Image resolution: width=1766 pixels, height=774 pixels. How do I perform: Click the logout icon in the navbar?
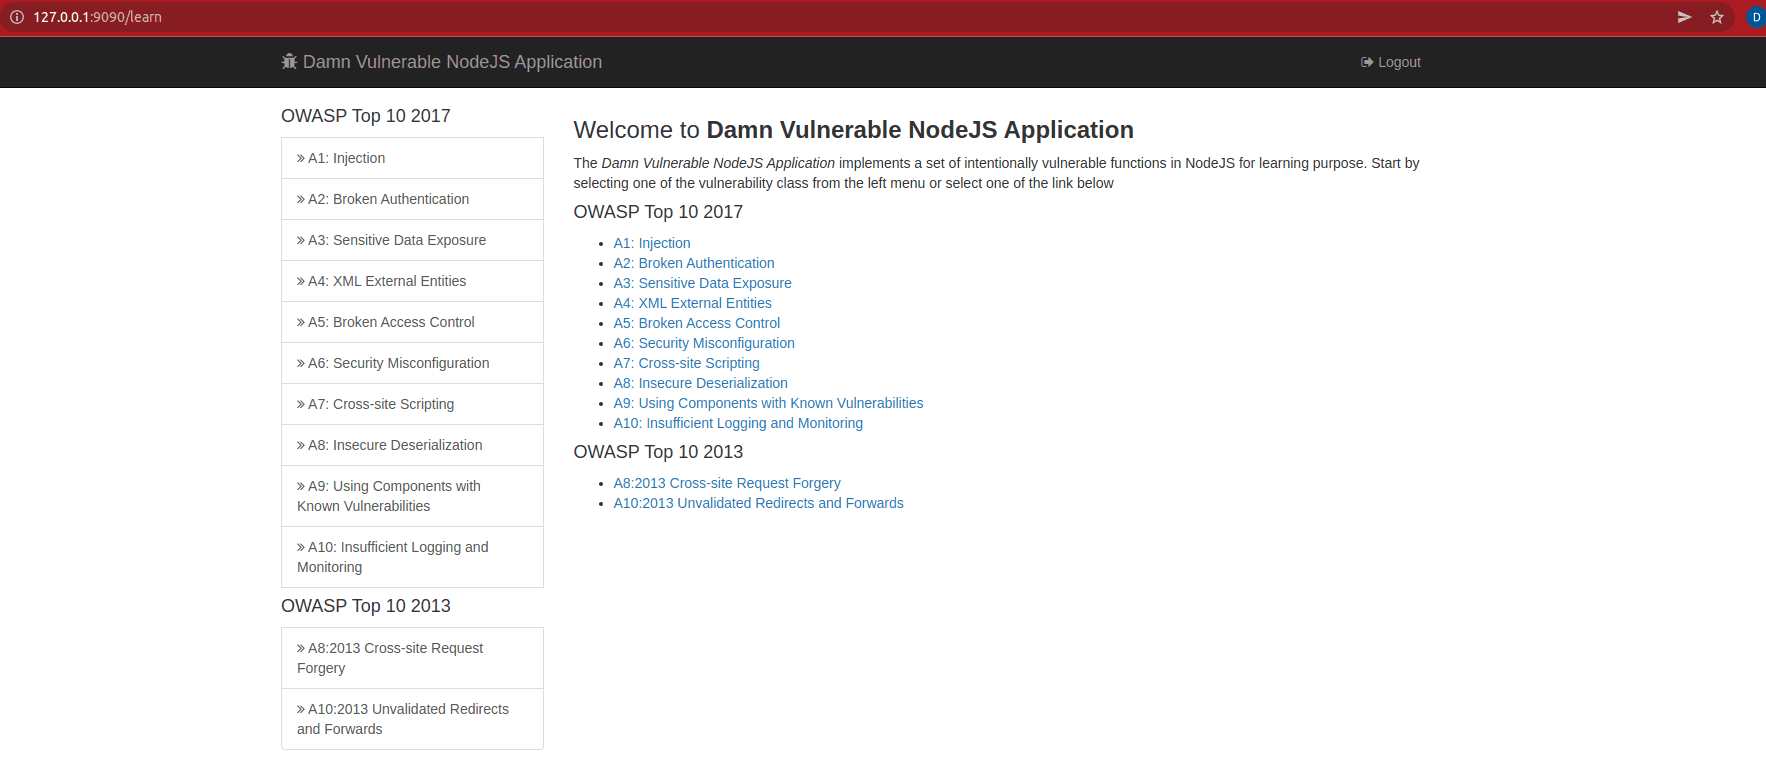1367,62
